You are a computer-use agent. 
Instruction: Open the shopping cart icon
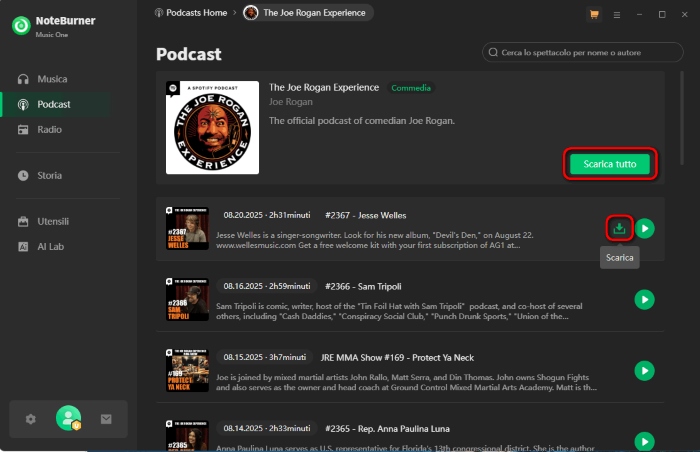594,15
